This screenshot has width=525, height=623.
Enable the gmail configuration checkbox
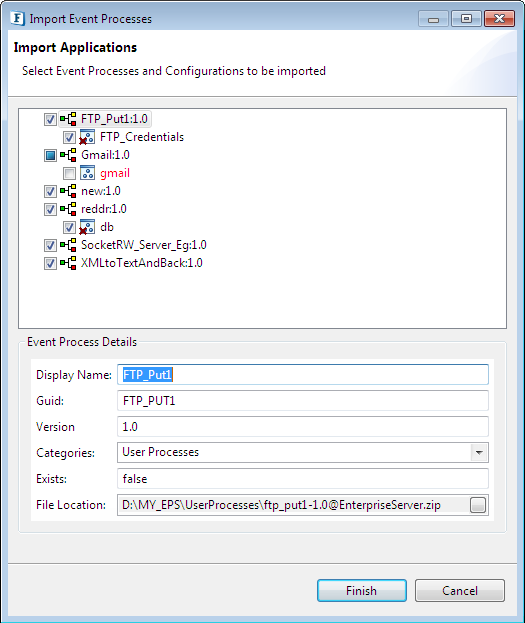click(69, 173)
